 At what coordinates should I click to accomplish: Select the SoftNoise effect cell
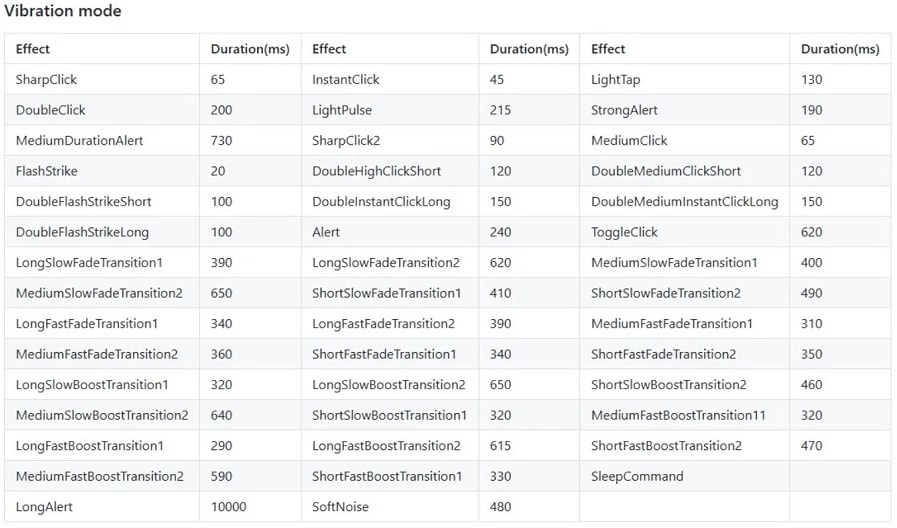341,507
